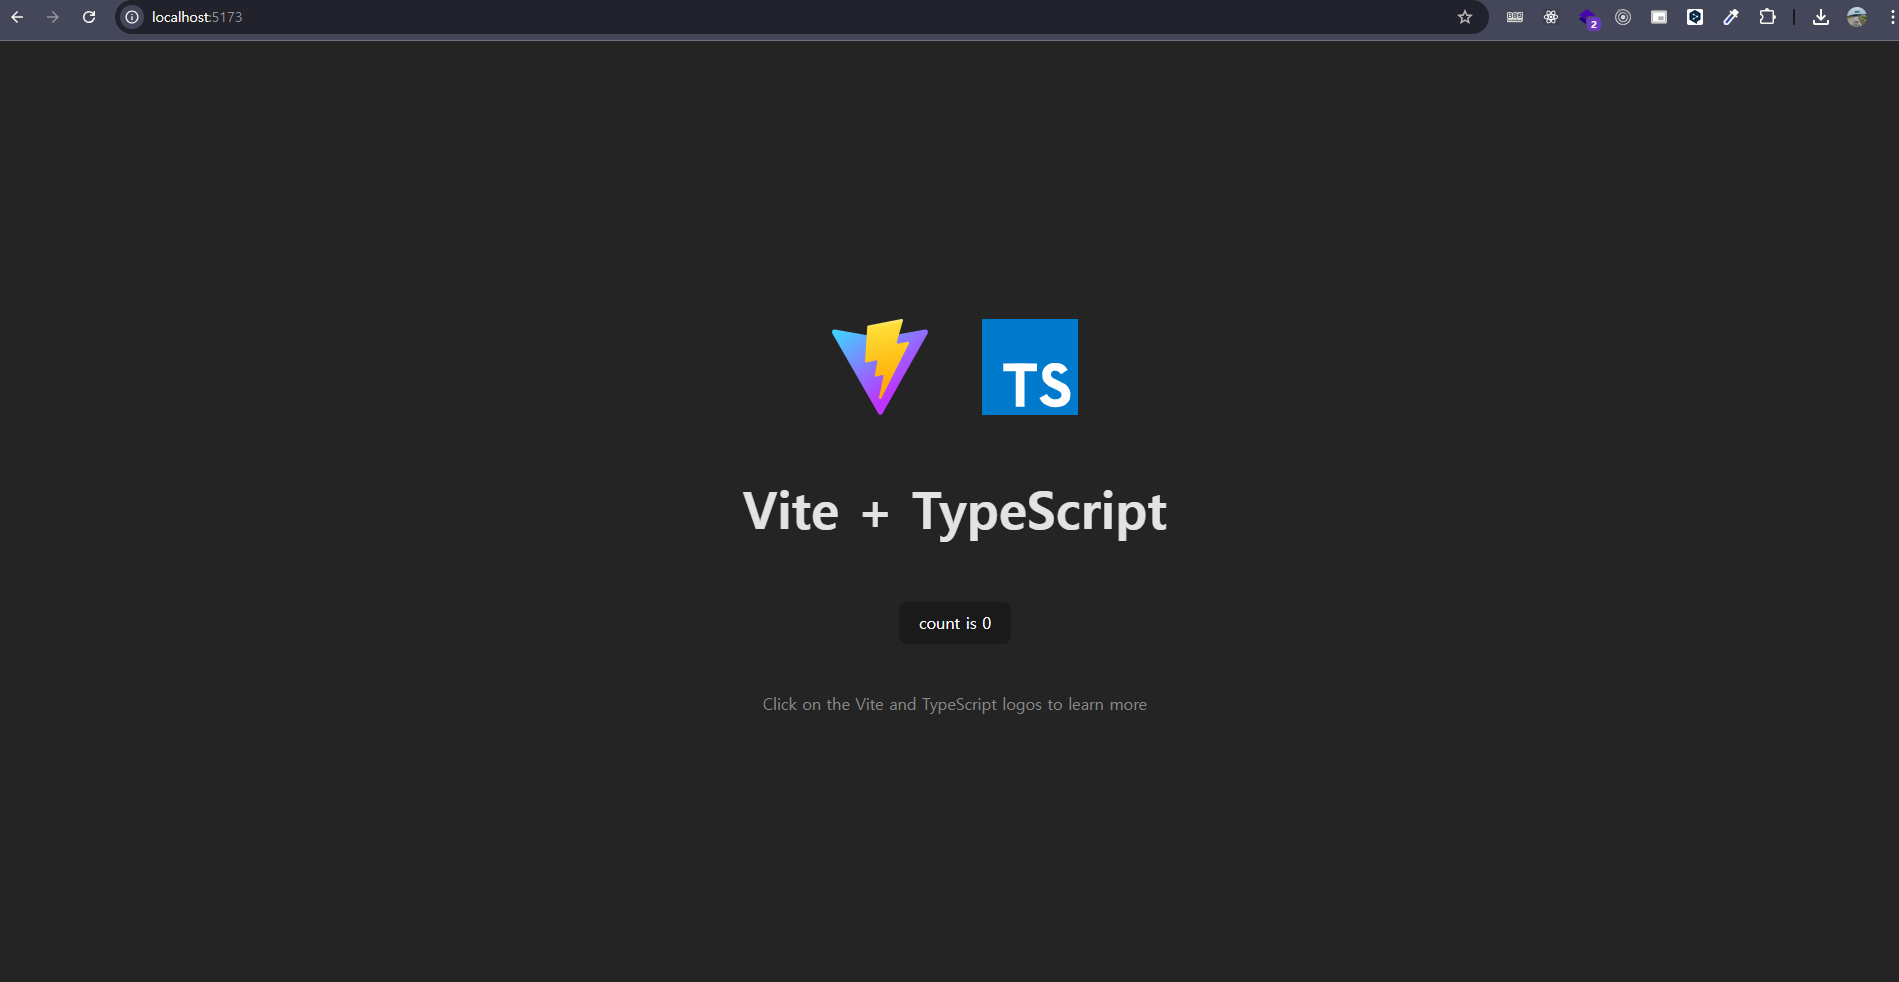Screen dimensions: 1899x982
Task: Toggle bookmark star for this page
Action: tap(1465, 17)
